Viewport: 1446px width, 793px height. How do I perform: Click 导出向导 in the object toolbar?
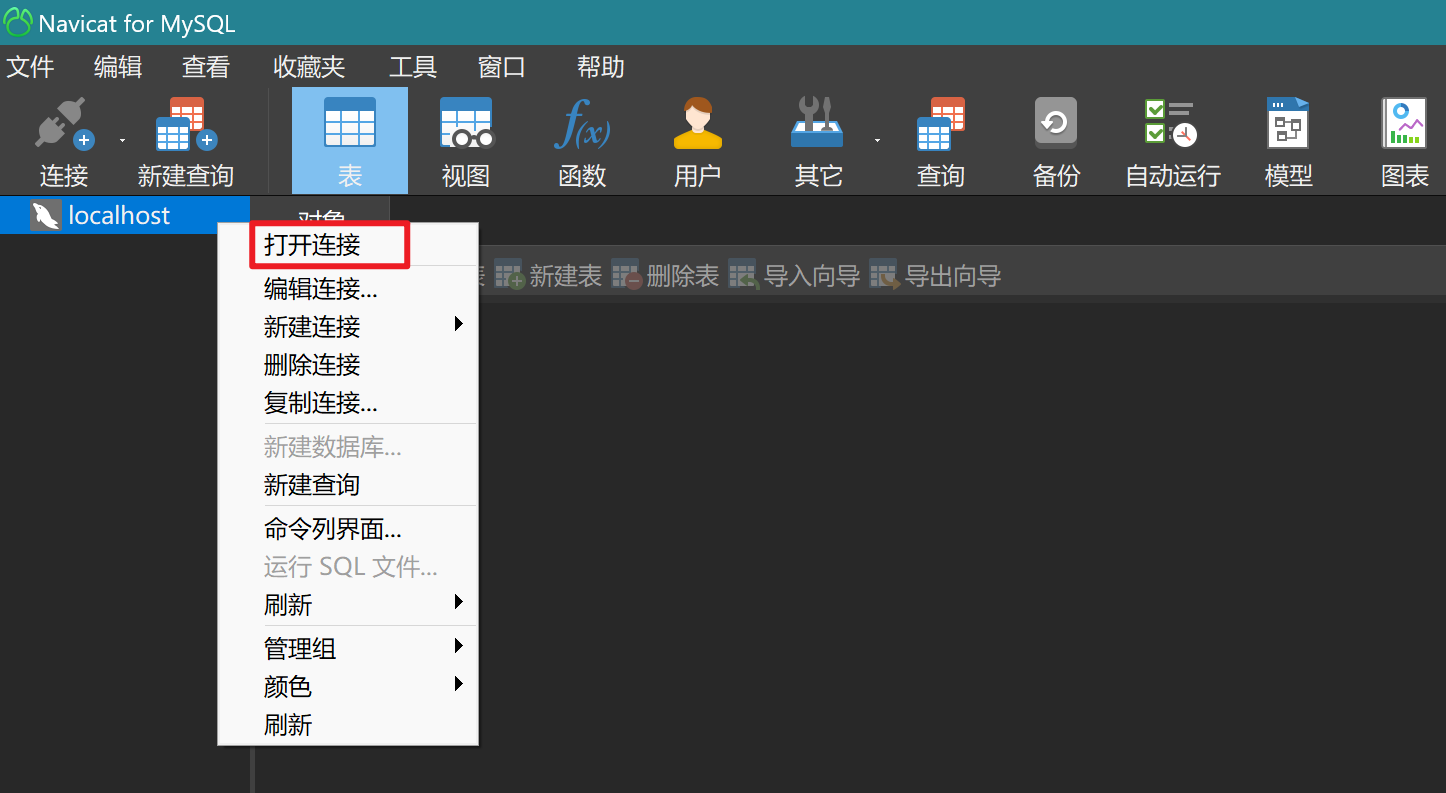tap(935, 276)
